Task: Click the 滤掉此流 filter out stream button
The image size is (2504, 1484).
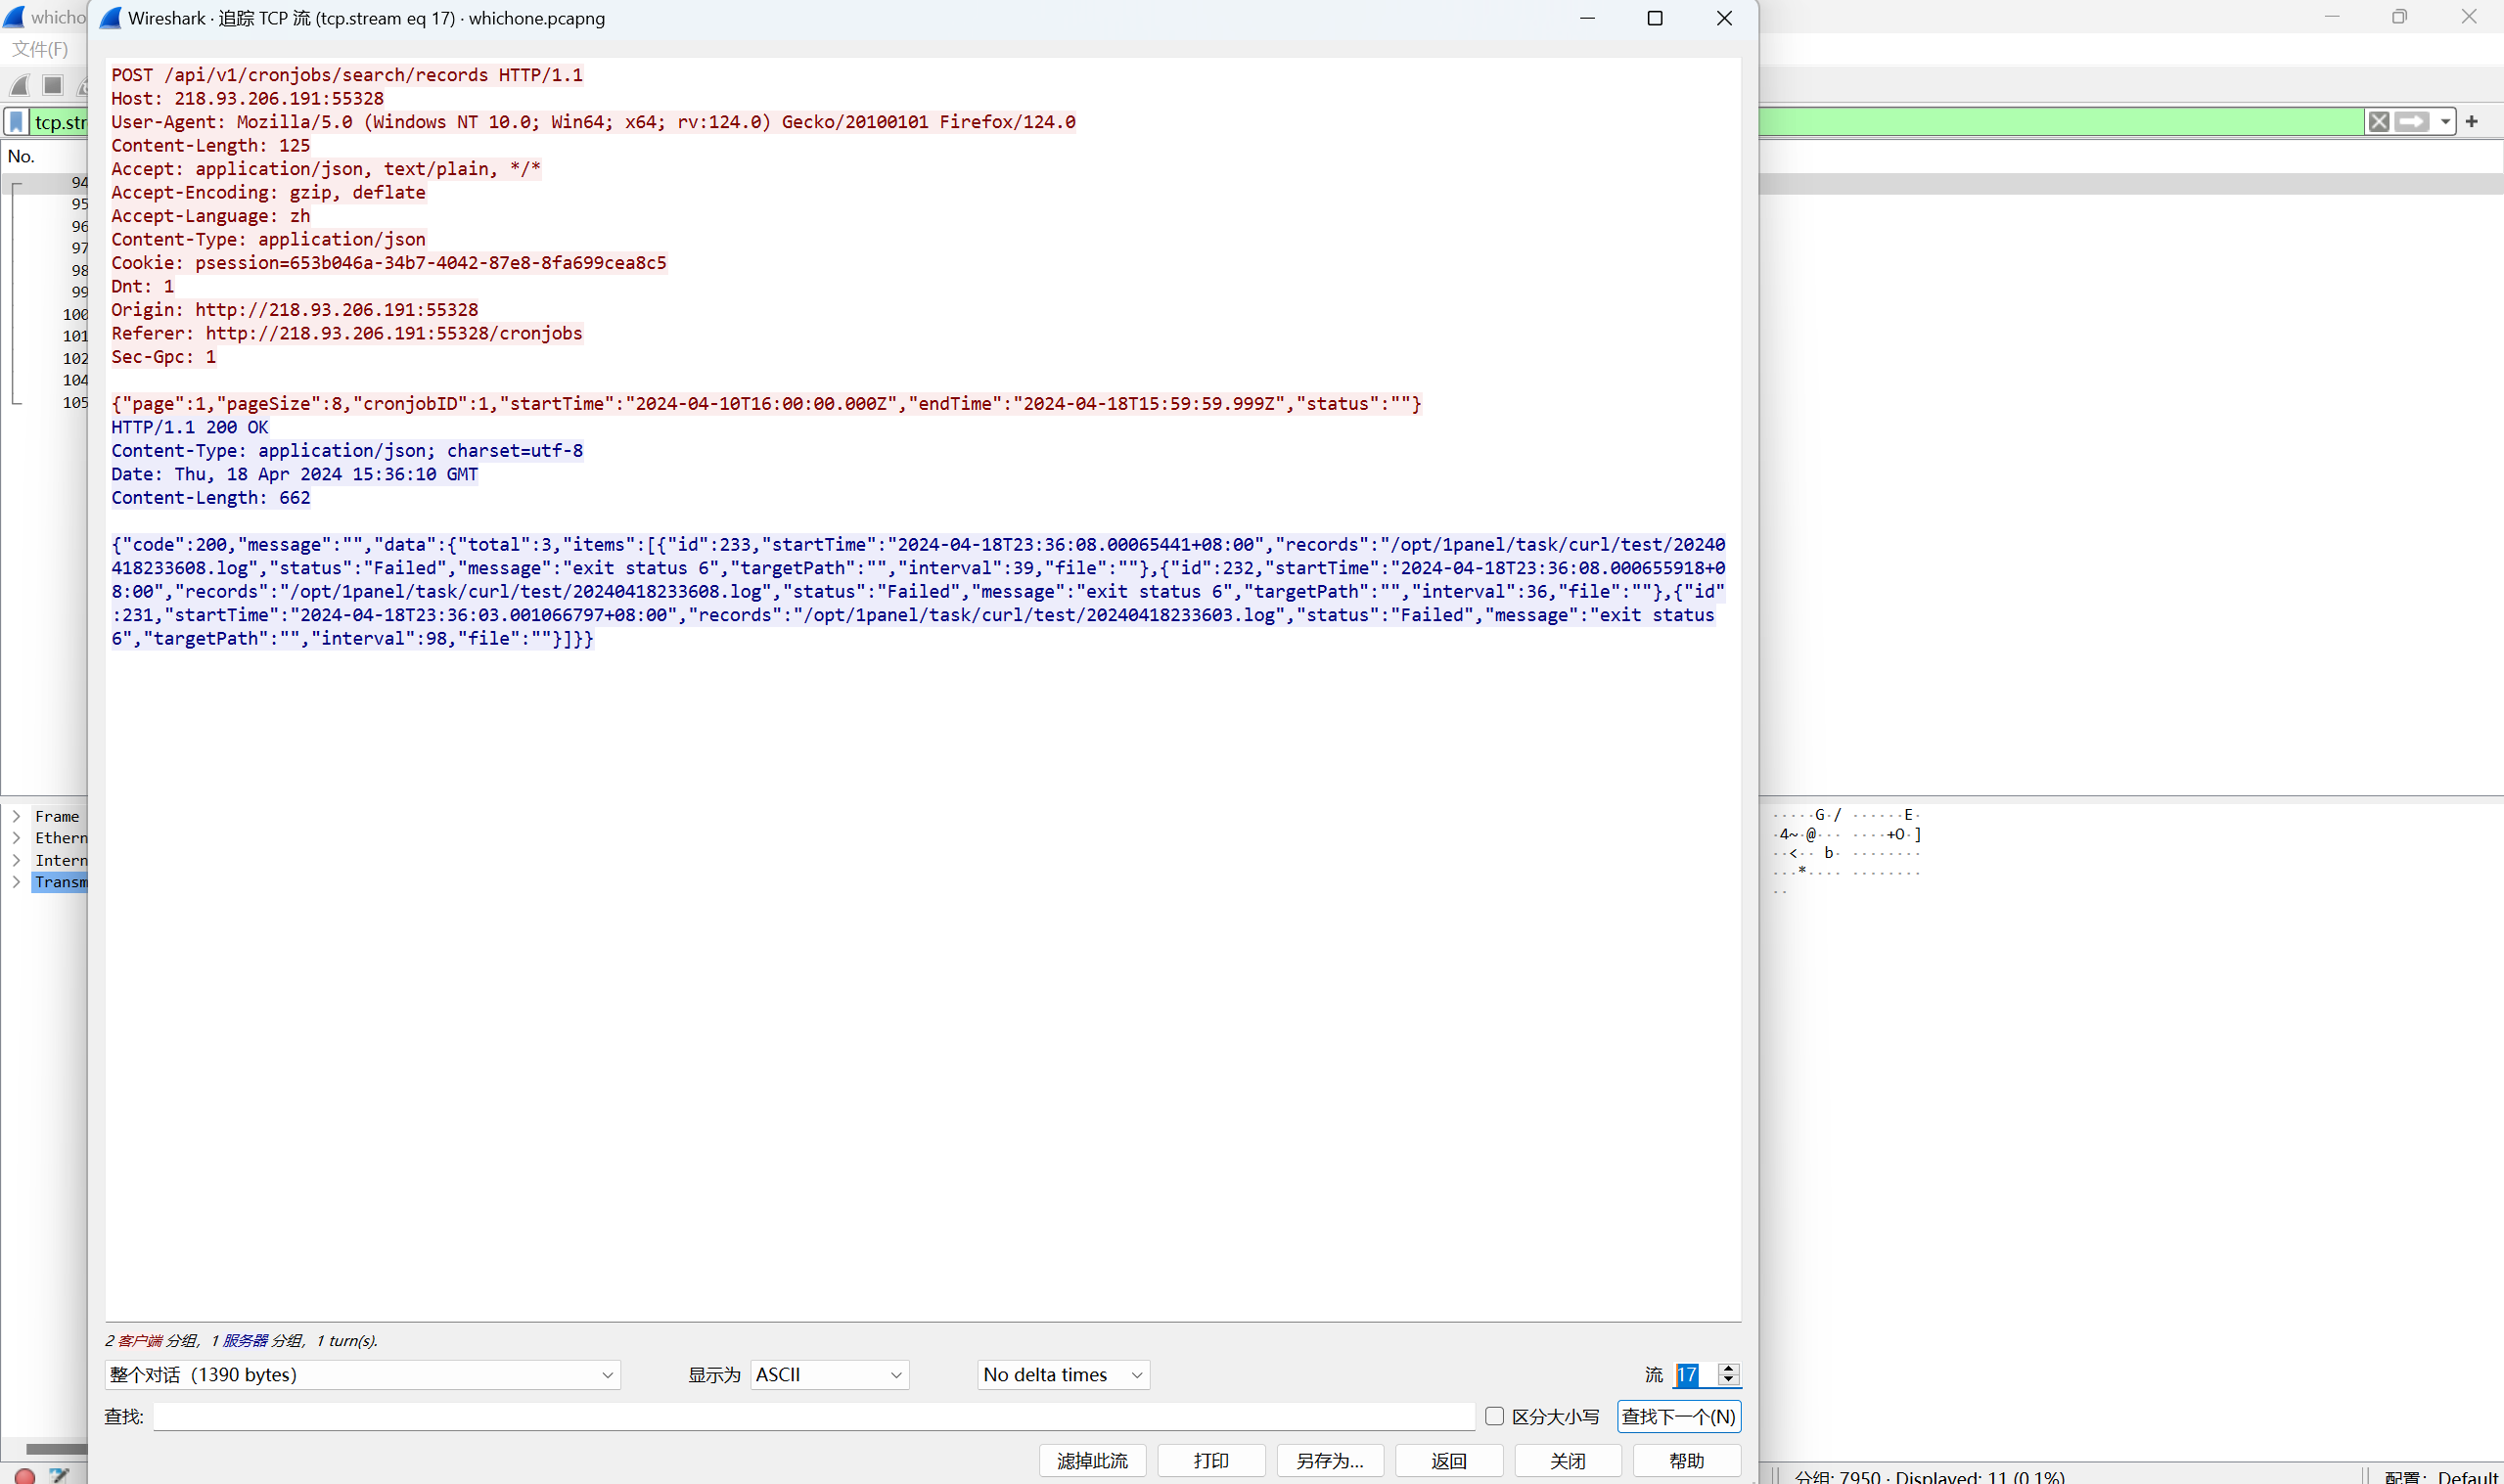Action: click(x=1092, y=1461)
